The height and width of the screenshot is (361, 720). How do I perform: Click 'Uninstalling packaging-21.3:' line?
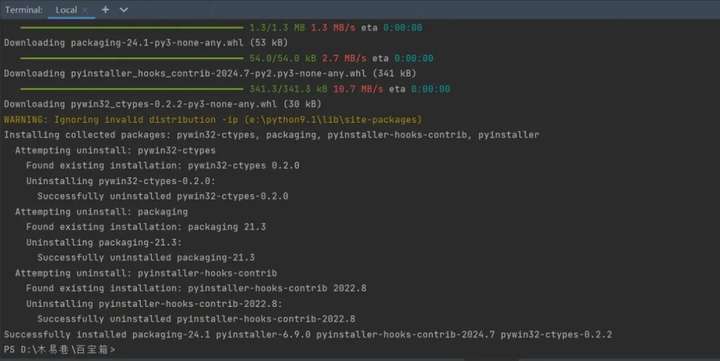(x=104, y=242)
